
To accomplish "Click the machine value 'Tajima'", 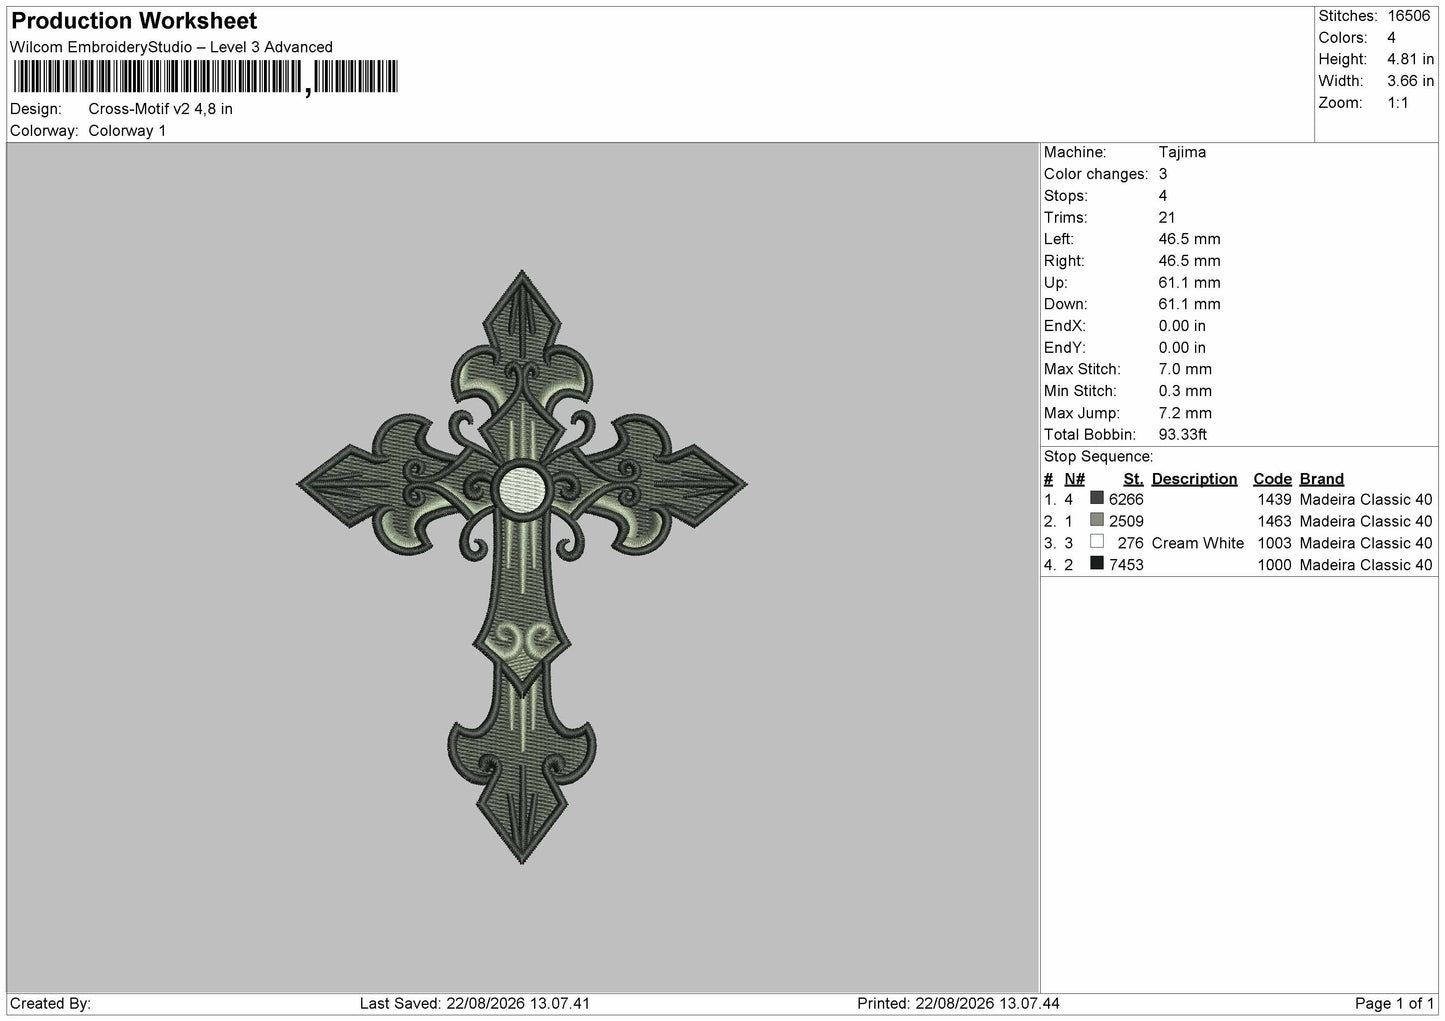I will pos(1182,152).
